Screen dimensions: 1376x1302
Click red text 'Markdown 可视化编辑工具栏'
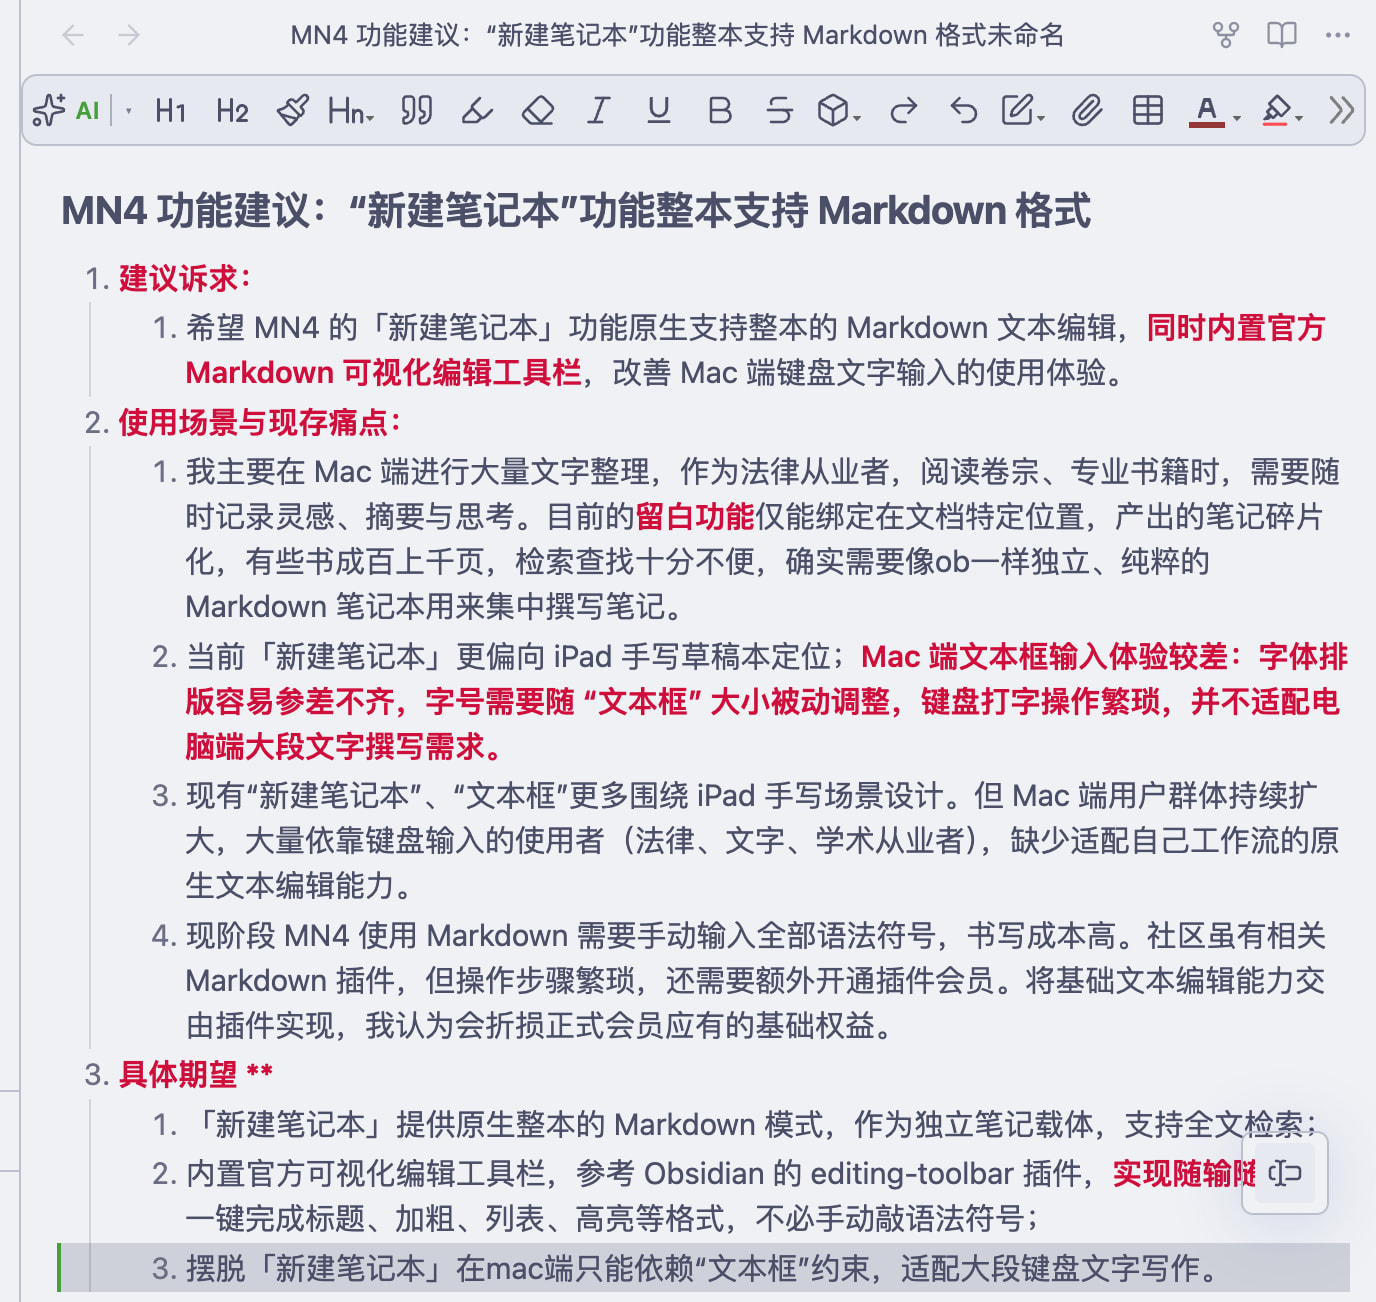click(x=384, y=373)
